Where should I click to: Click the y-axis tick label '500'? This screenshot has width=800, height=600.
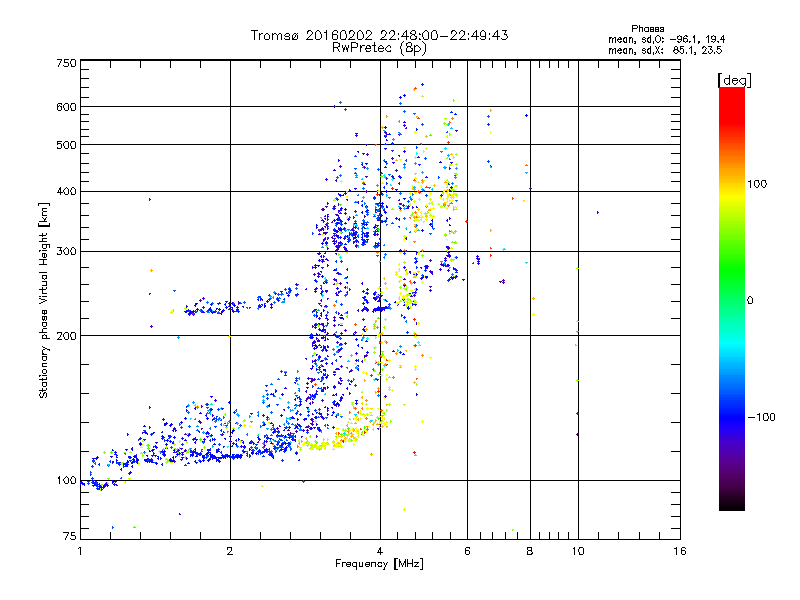(x=66, y=145)
